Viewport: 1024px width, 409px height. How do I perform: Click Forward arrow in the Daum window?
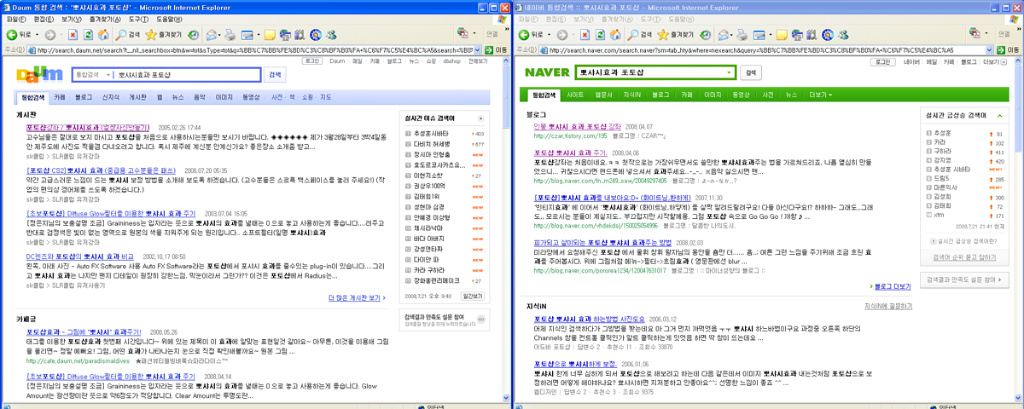[x=50, y=35]
